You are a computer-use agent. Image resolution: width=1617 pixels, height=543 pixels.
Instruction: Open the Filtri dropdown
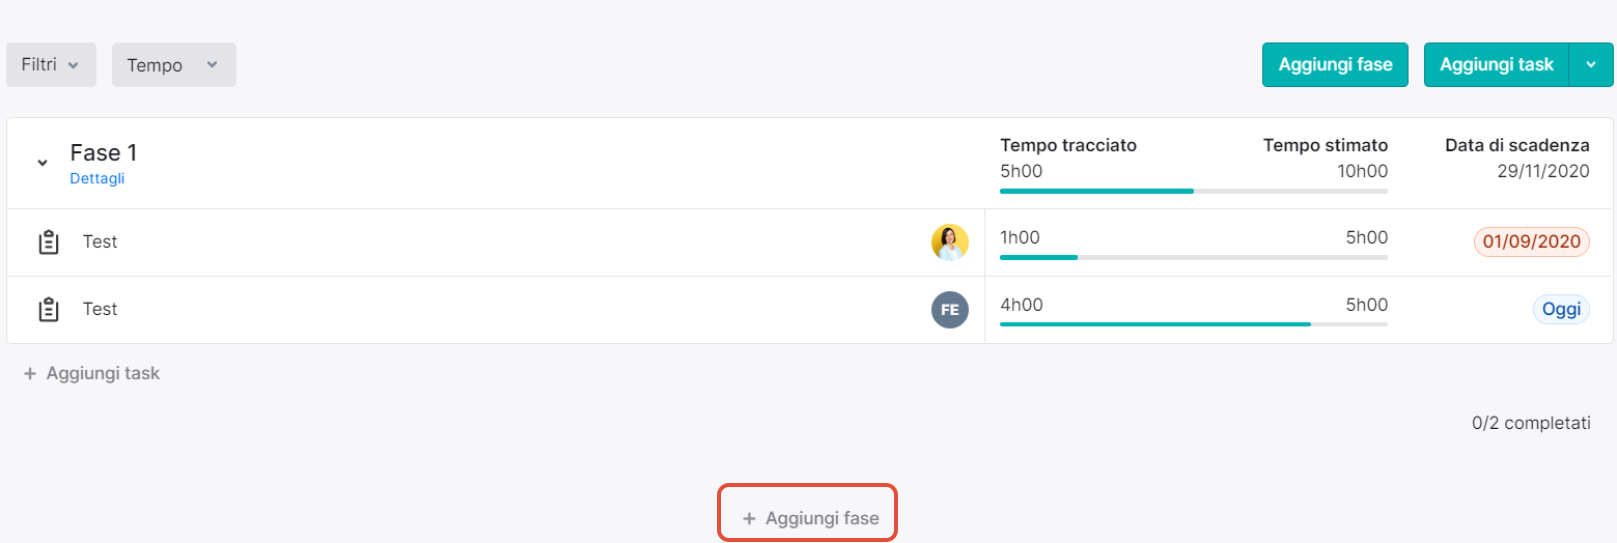click(x=51, y=65)
